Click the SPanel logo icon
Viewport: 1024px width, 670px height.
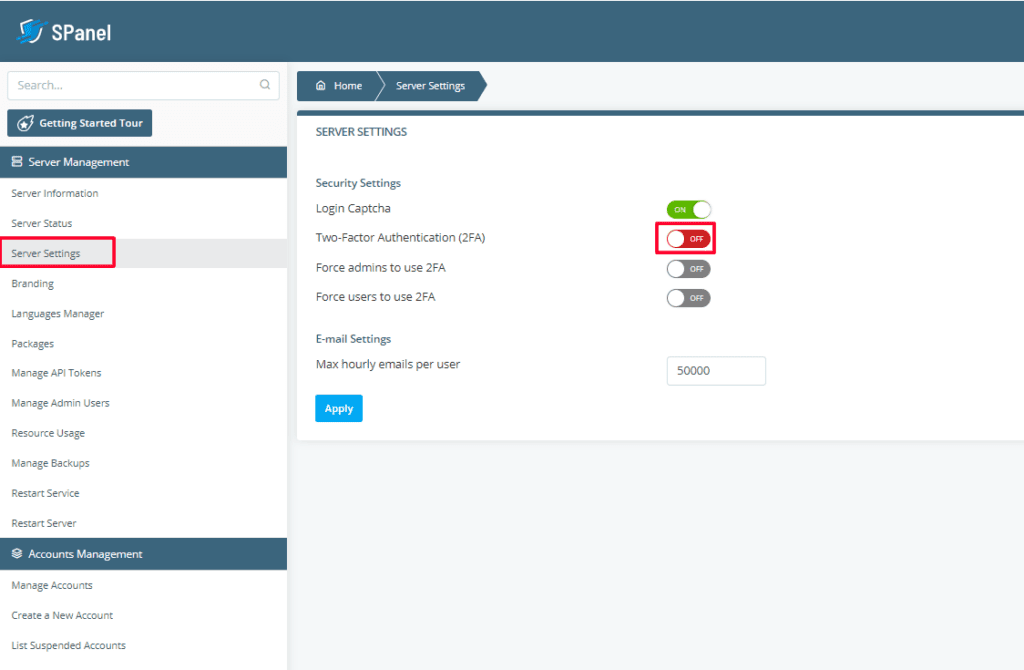click(x=33, y=29)
